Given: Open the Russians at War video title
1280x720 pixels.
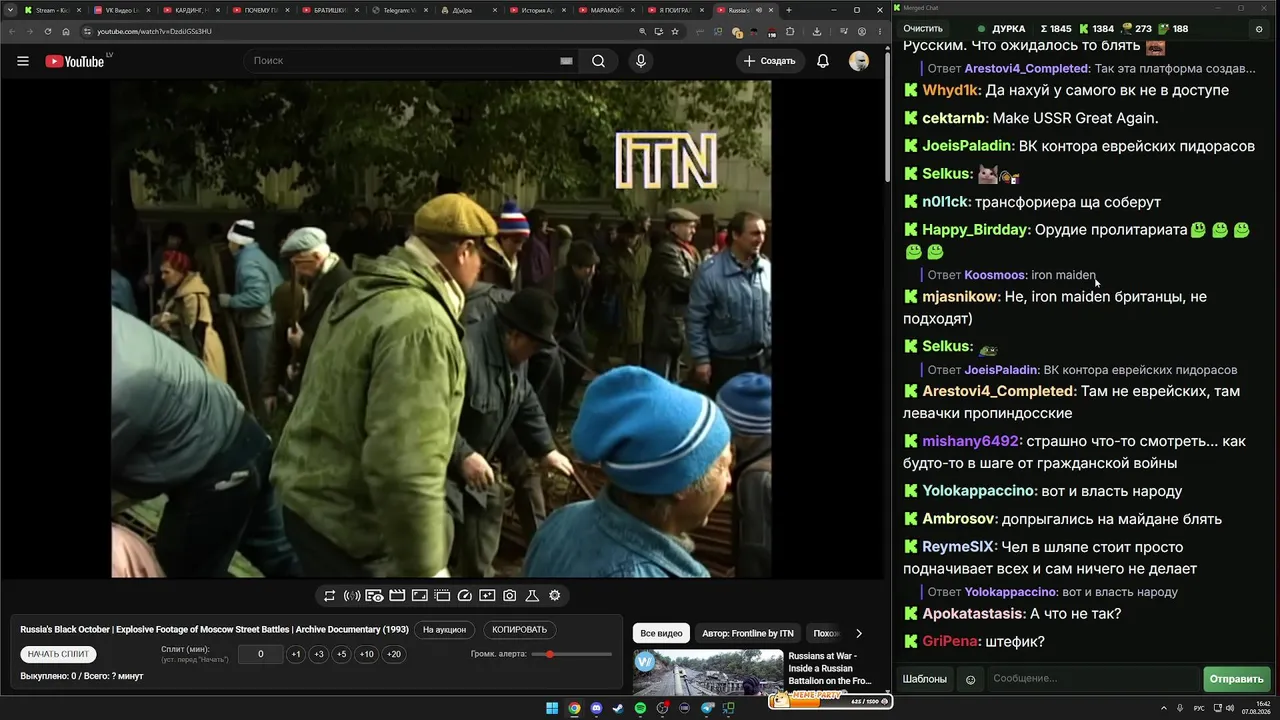Looking at the screenshot, I should click(829, 669).
